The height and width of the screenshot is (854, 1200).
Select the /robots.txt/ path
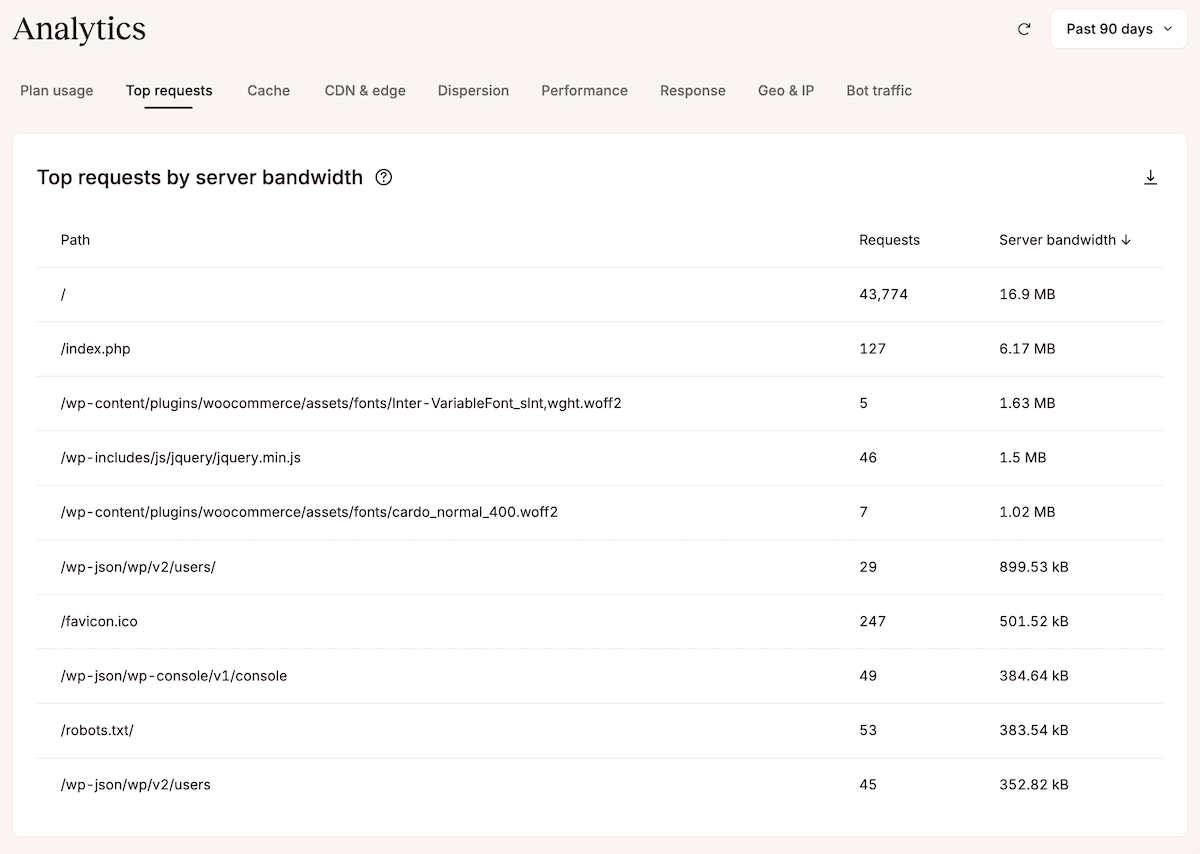click(97, 730)
